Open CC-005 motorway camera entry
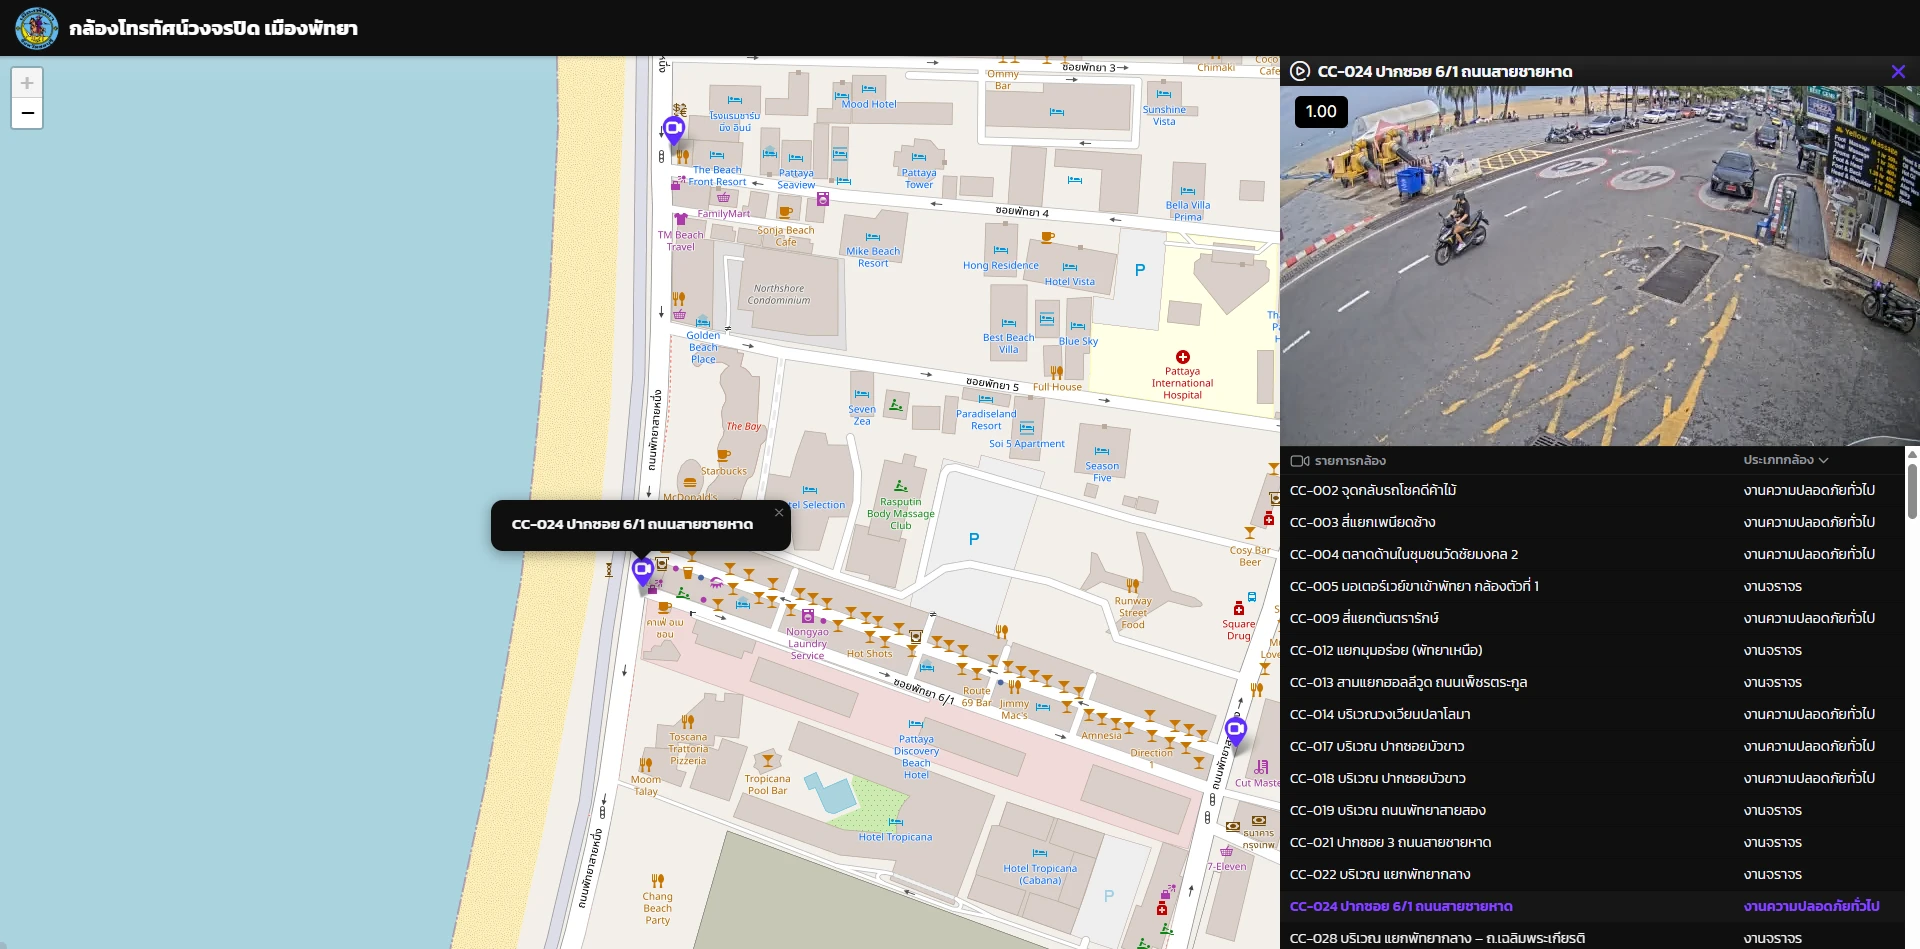This screenshot has height=949, width=1920. click(1414, 586)
